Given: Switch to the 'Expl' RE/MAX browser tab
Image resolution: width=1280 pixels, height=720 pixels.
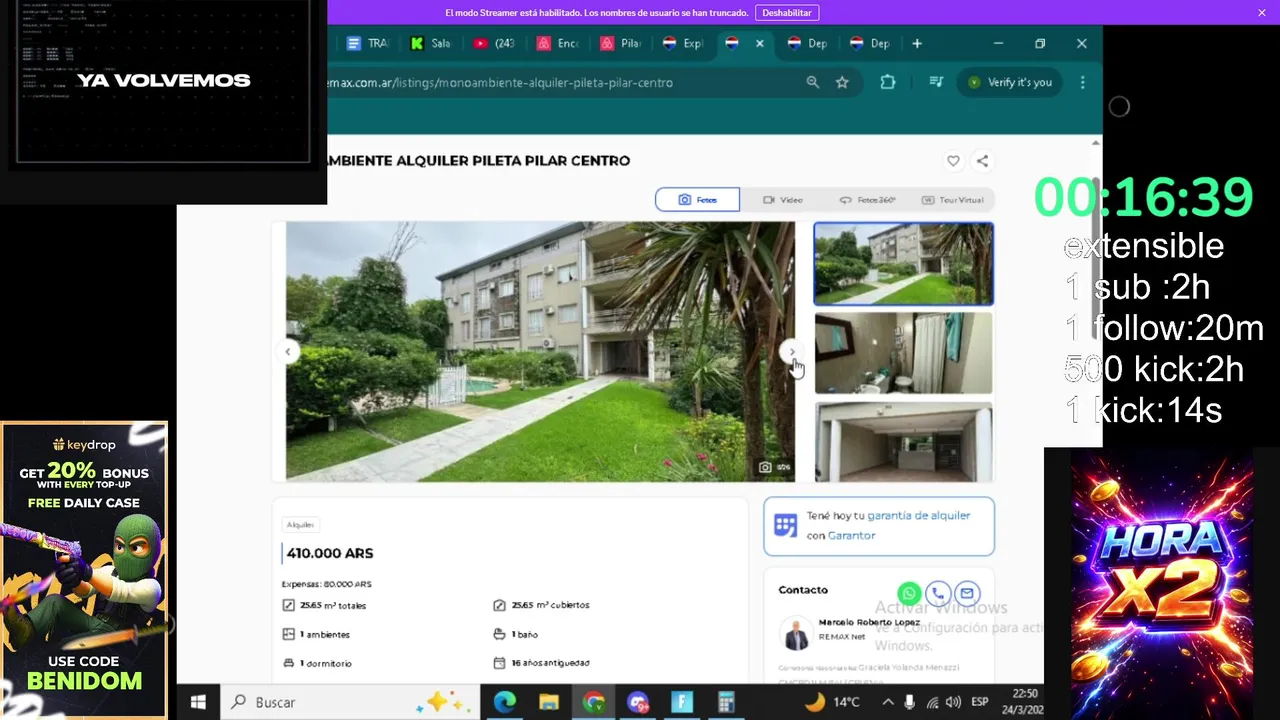Looking at the screenshot, I should coord(683,43).
